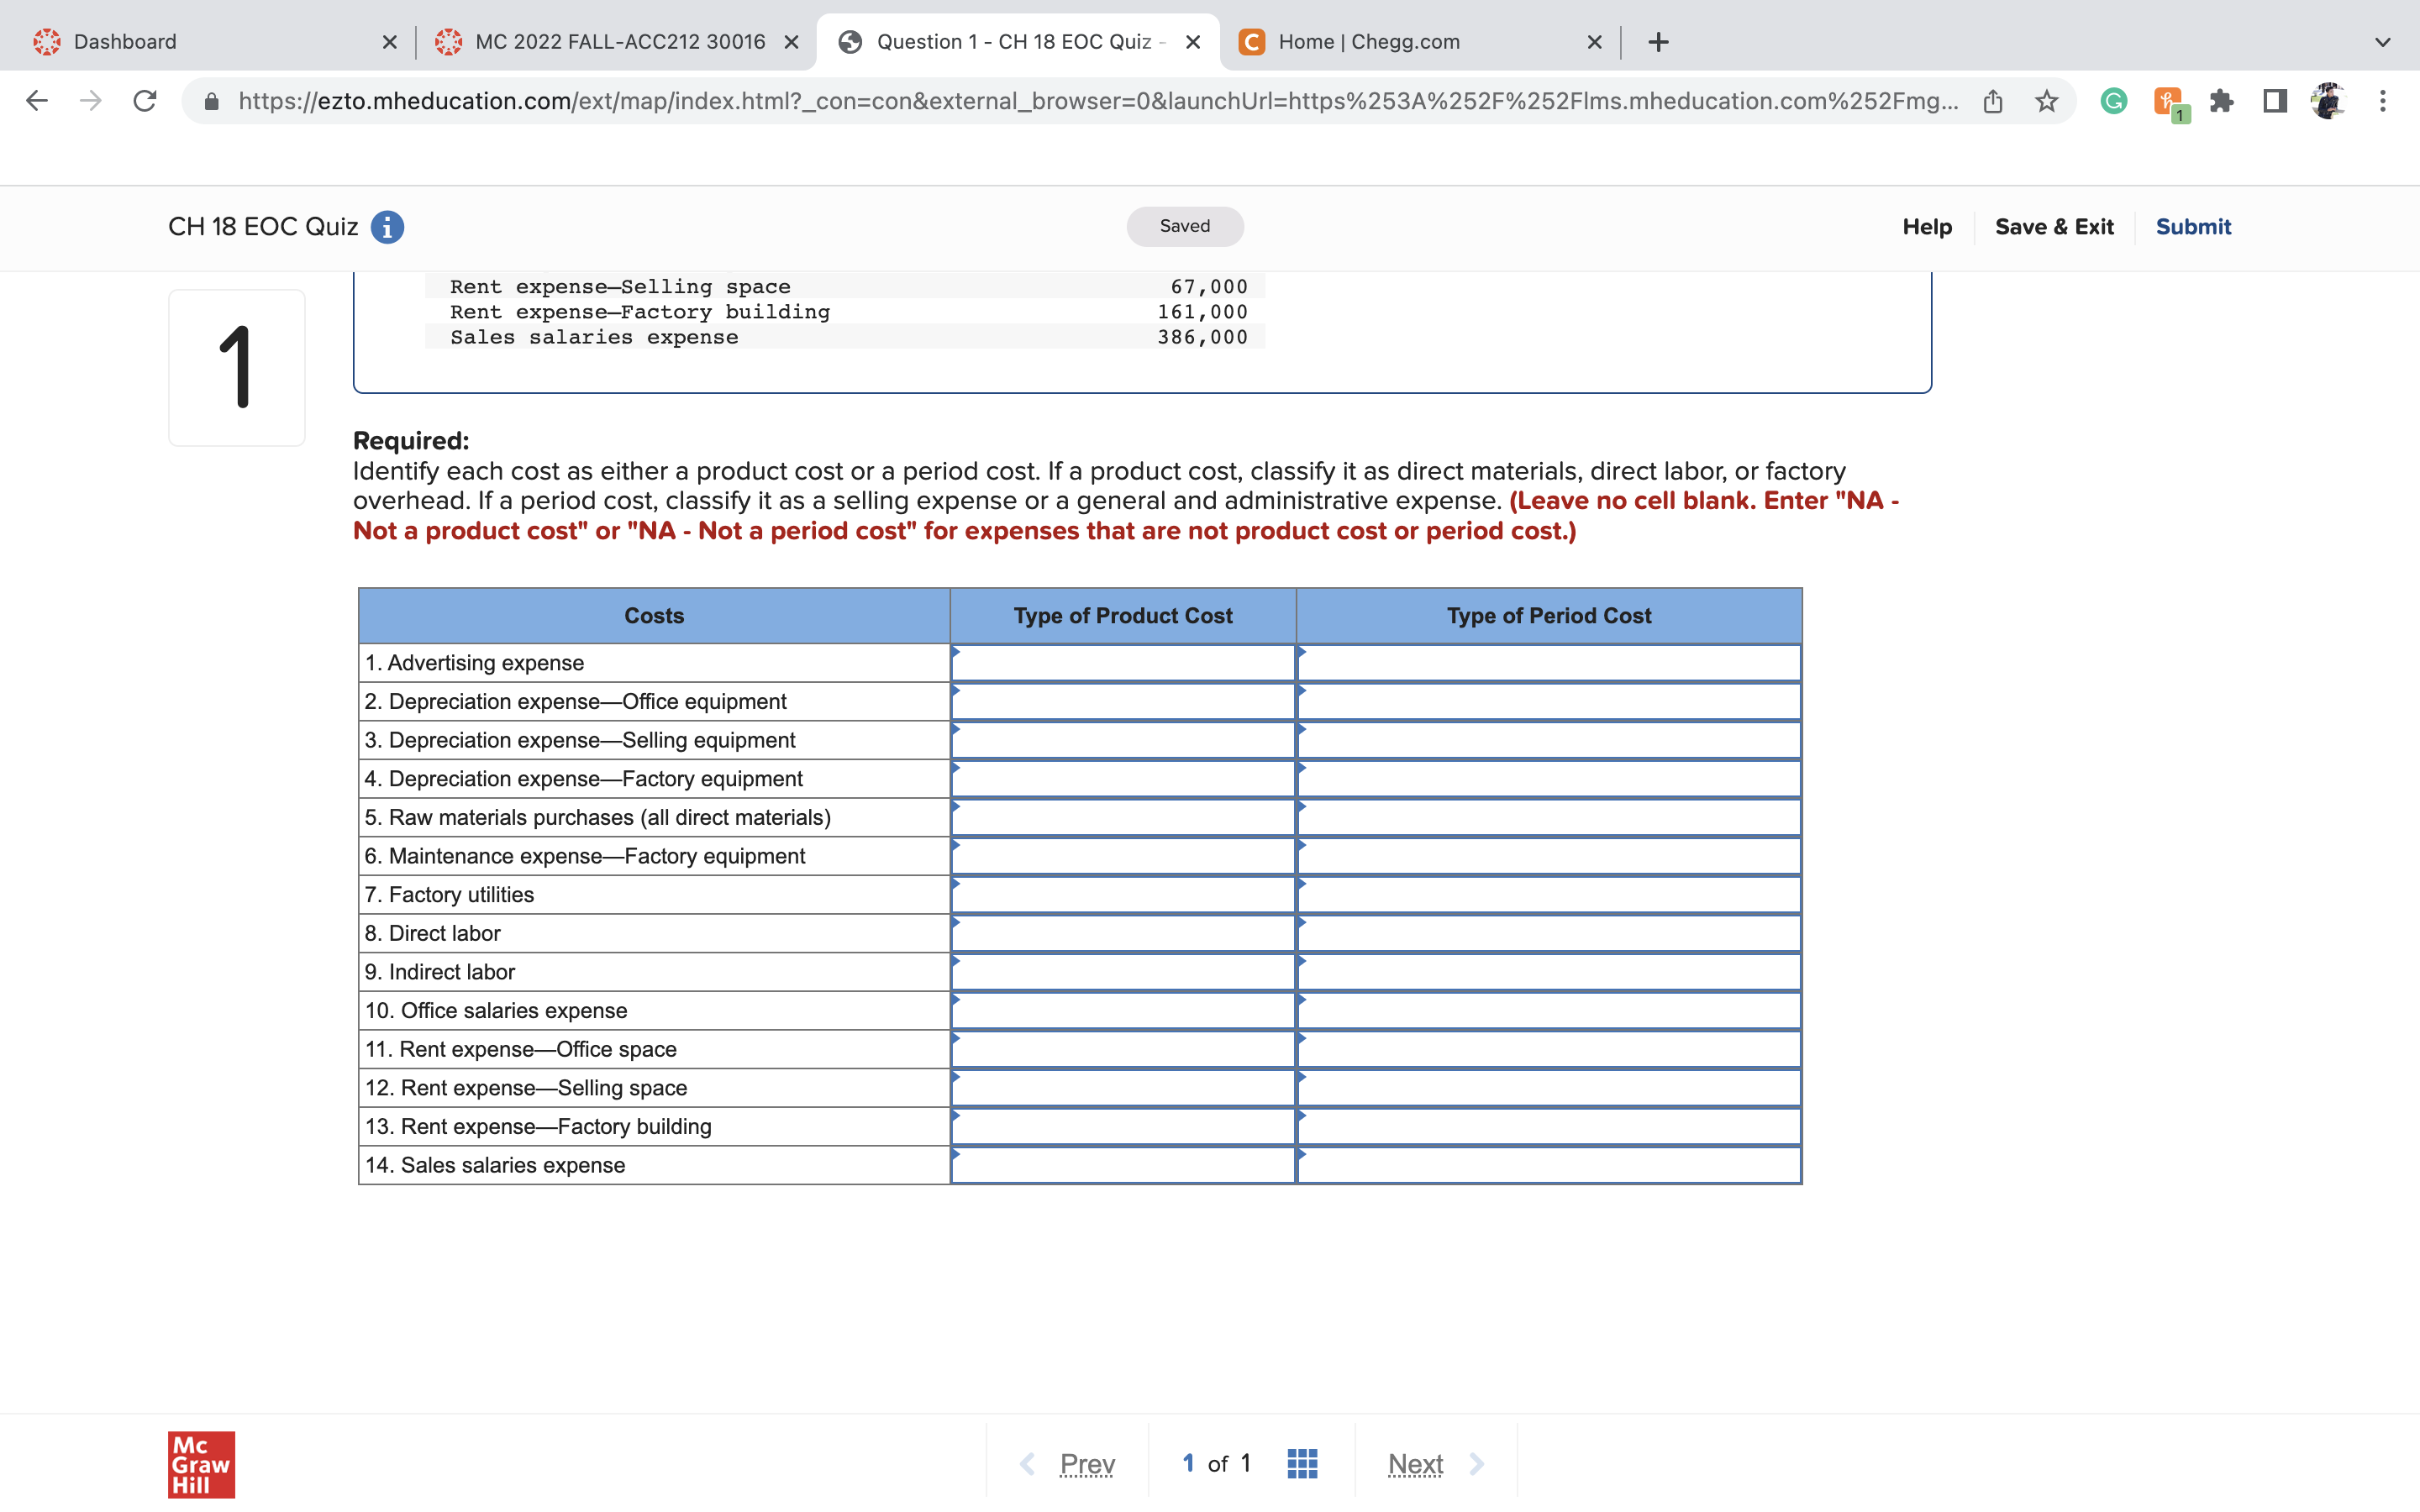Click the Saved status pill
Screen dimensions: 2420x1512
1185,226
